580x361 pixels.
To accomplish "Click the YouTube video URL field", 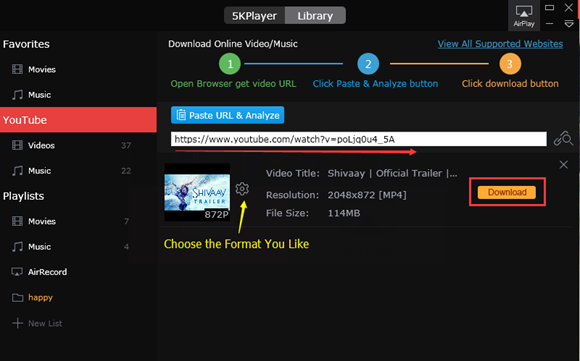I will pos(358,139).
